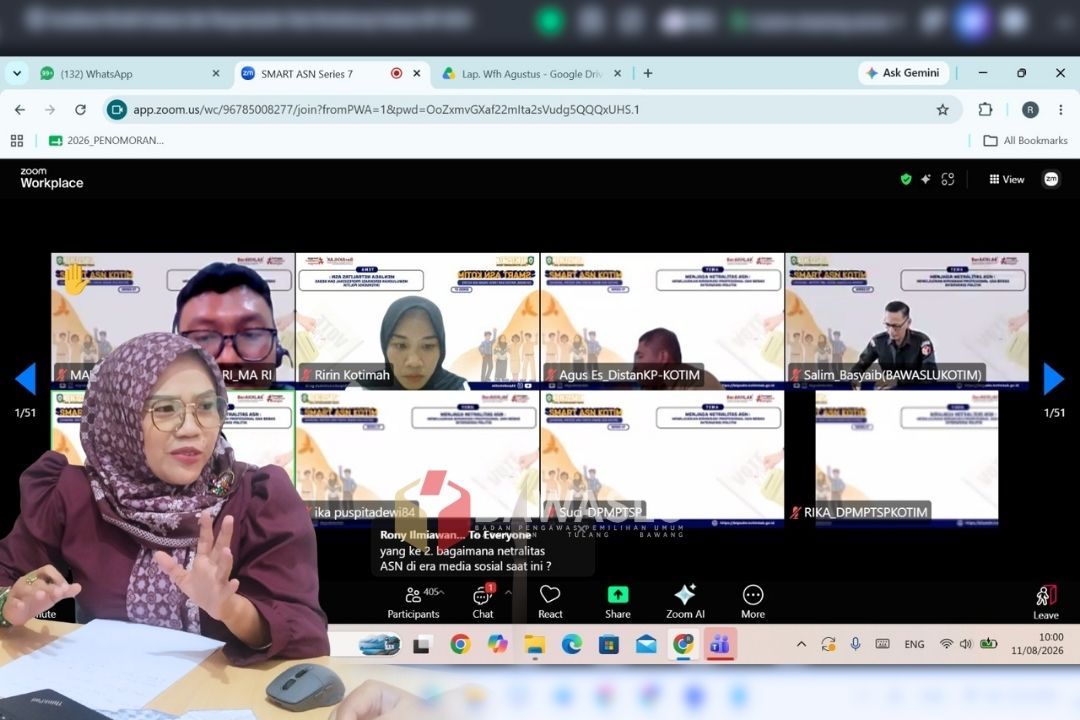Open Zoom AI companion
This screenshot has width=1080, height=720.
[x=685, y=602]
